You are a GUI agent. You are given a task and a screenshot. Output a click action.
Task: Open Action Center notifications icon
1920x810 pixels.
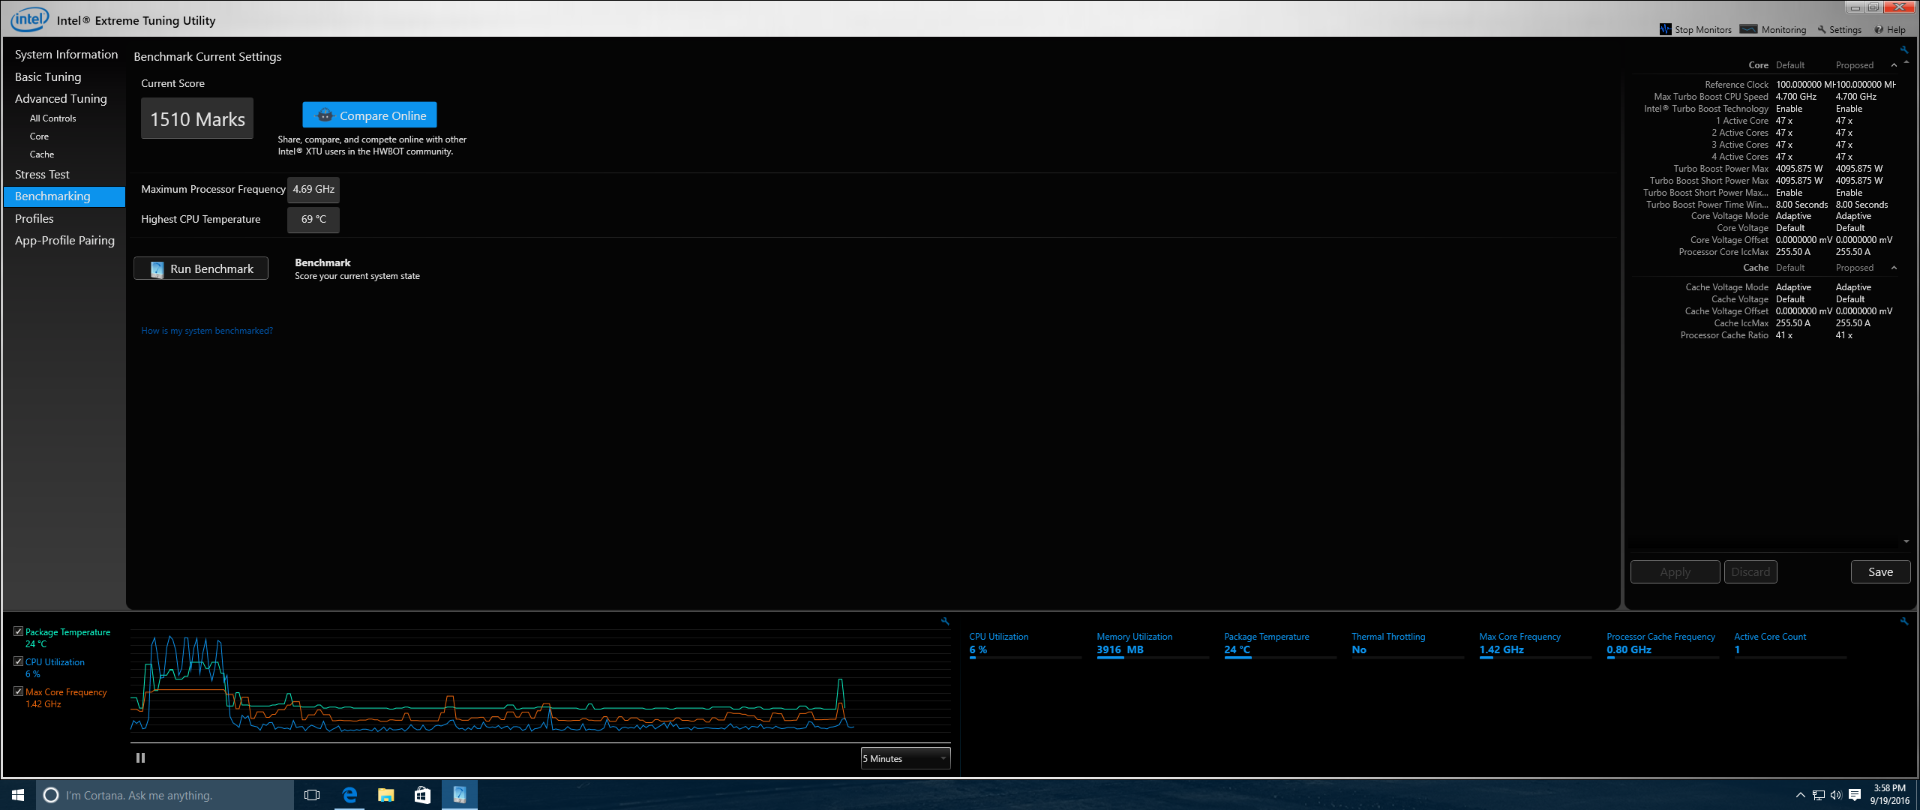pos(1854,796)
